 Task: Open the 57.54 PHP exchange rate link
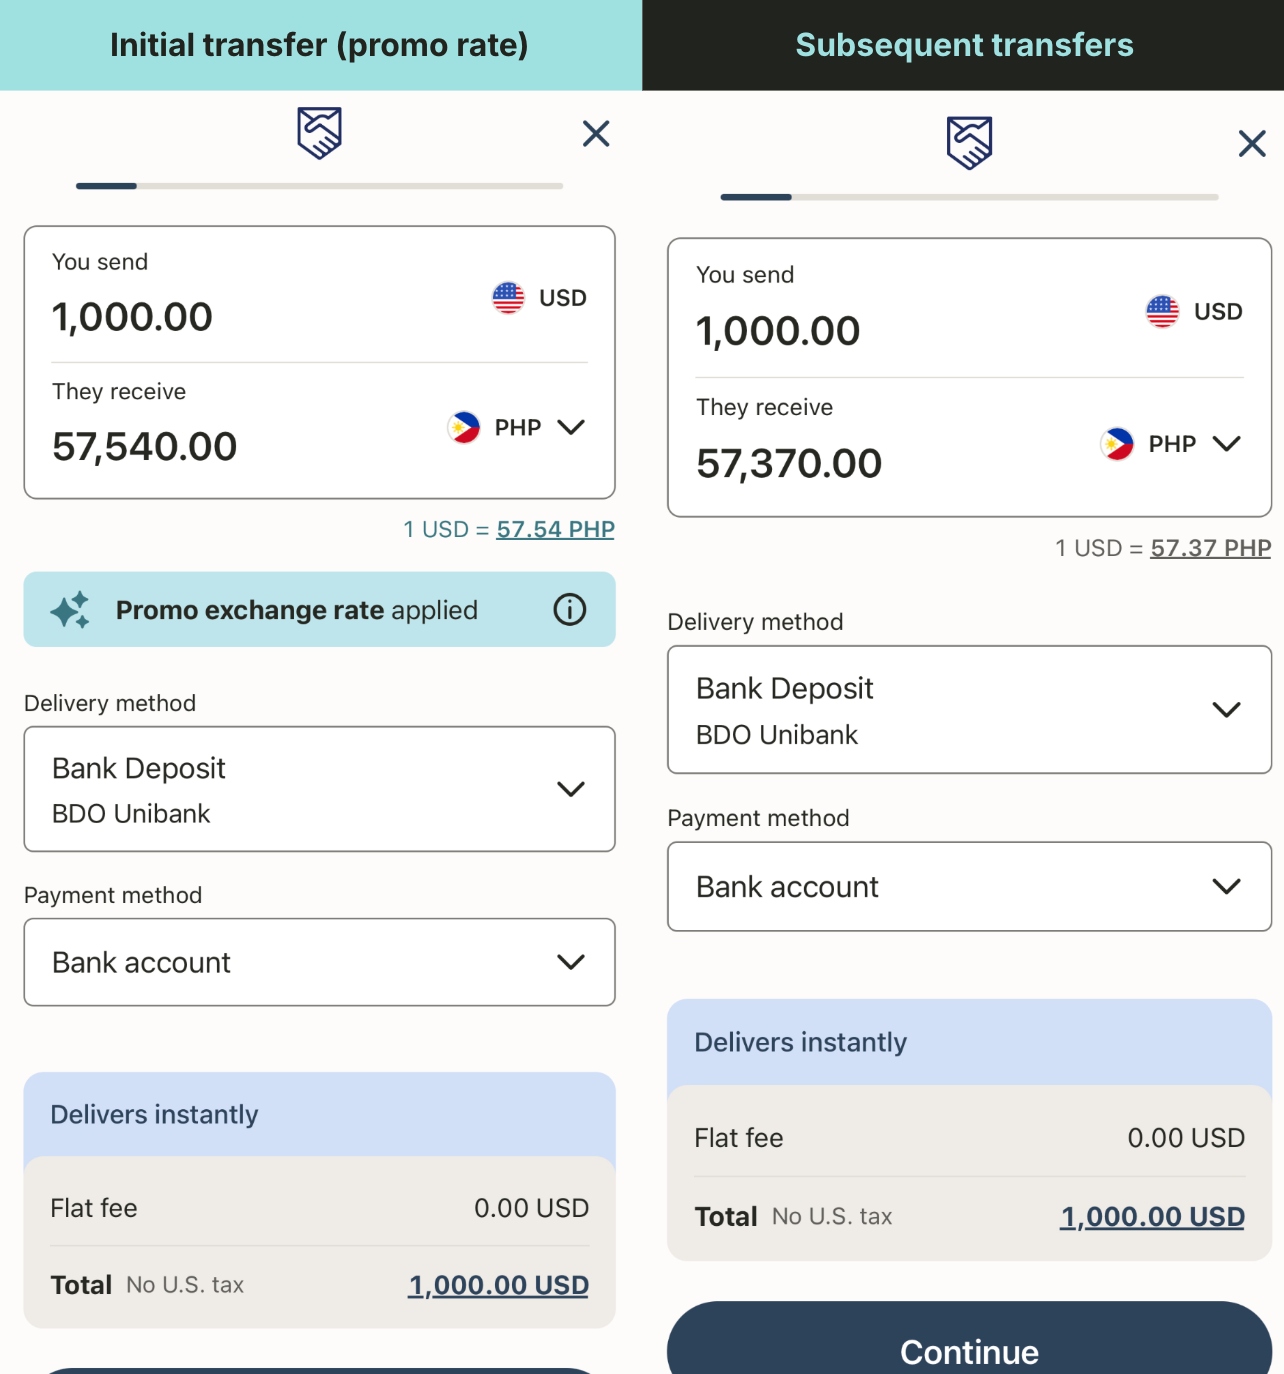click(x=555, y=528)
